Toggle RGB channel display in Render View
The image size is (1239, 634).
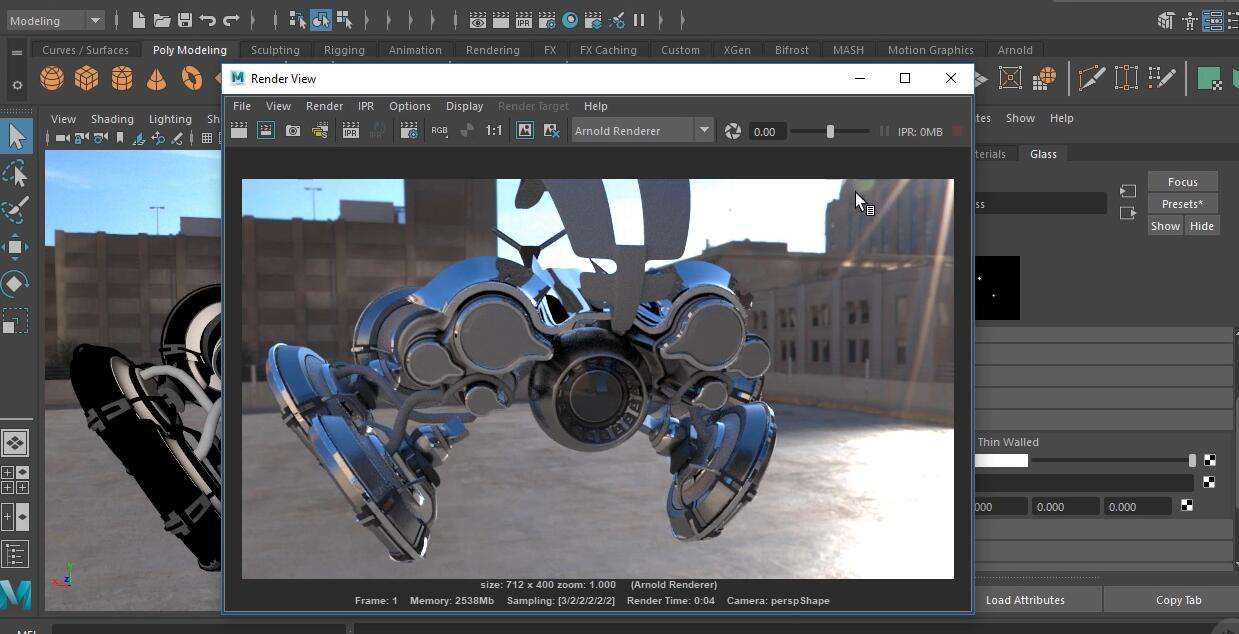click(x=439, y=131)
